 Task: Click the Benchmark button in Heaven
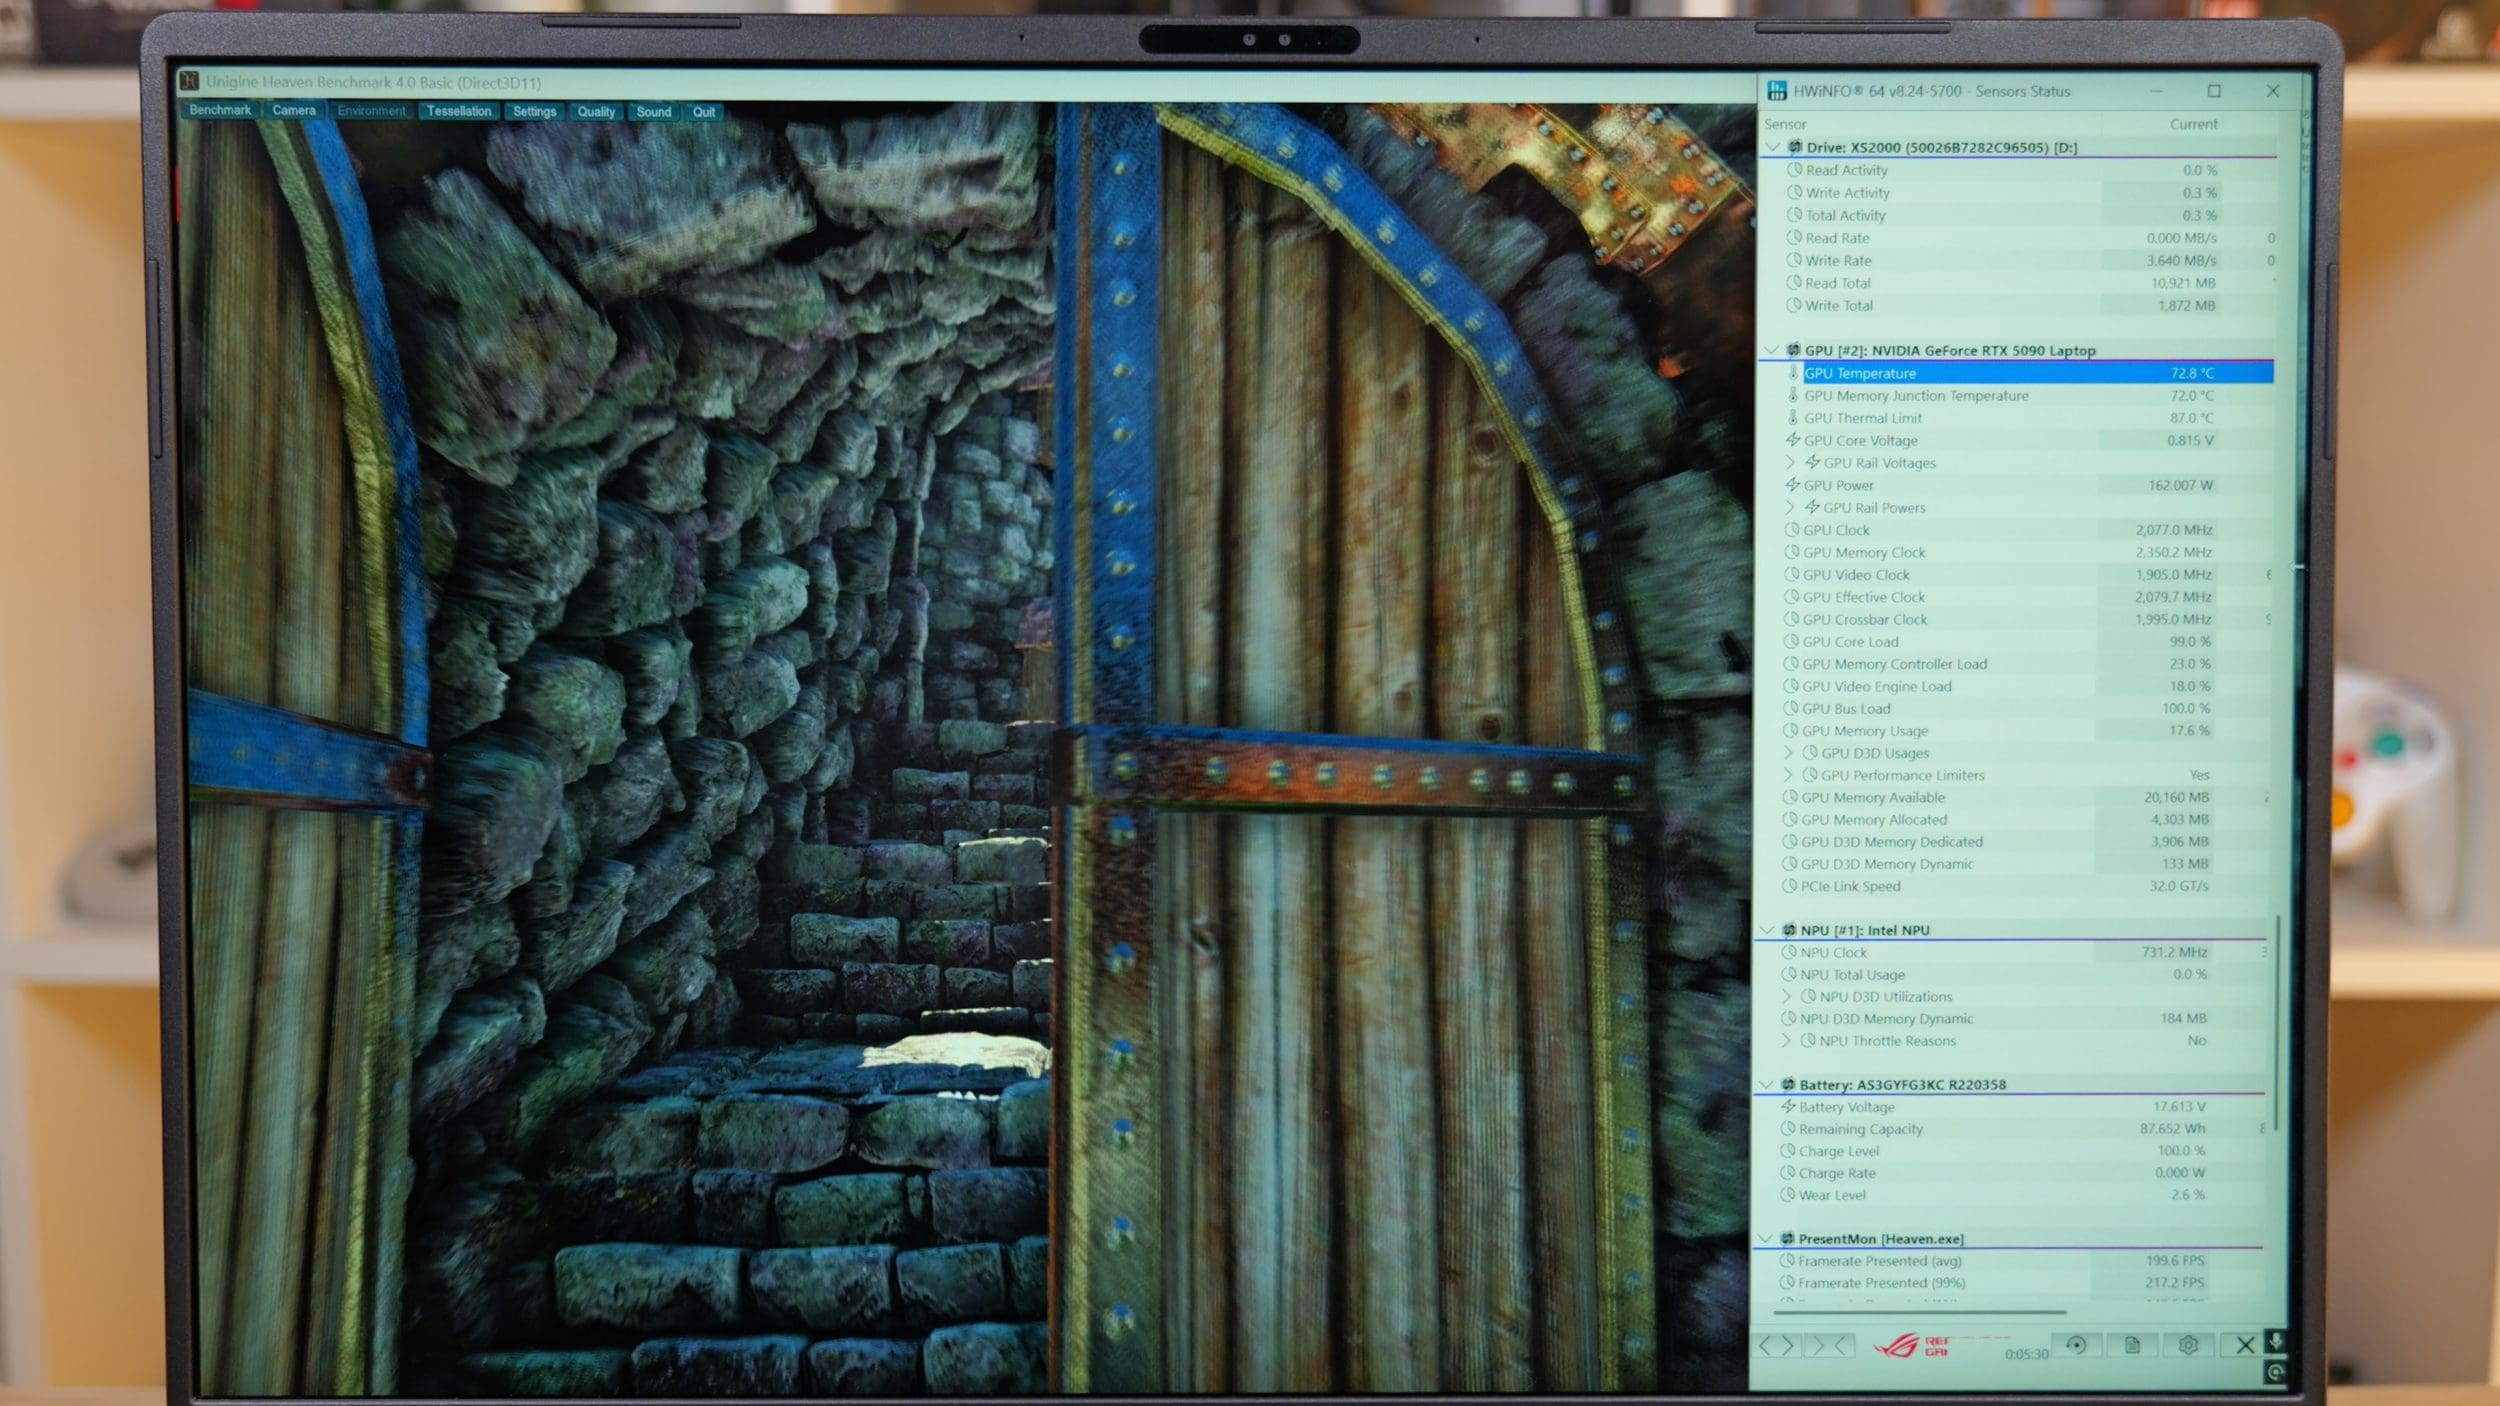pos(220,110)
